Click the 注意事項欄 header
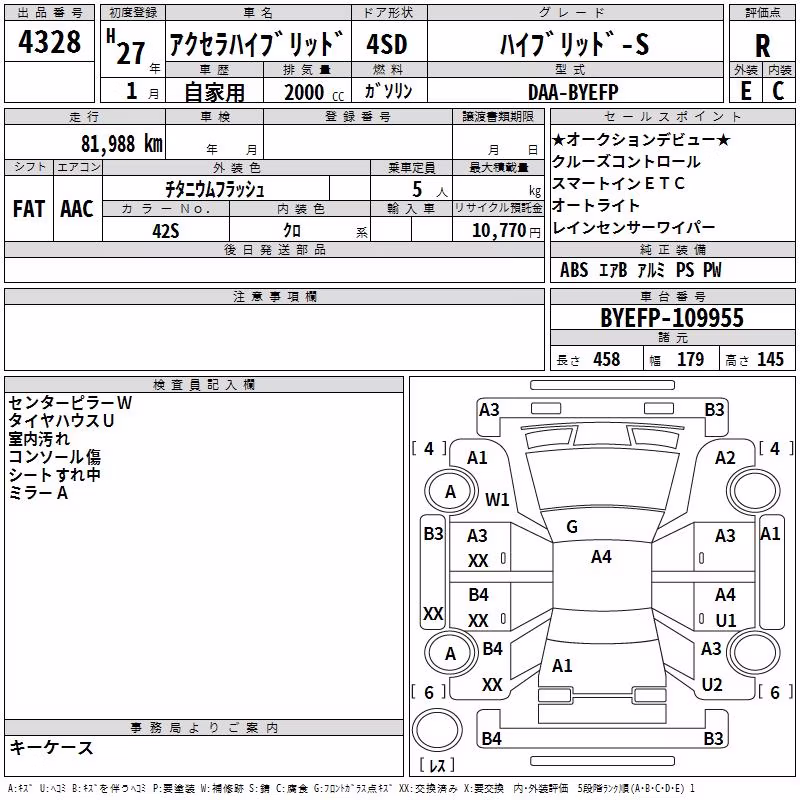Screen dimensions: 800x800 (274, 297)
